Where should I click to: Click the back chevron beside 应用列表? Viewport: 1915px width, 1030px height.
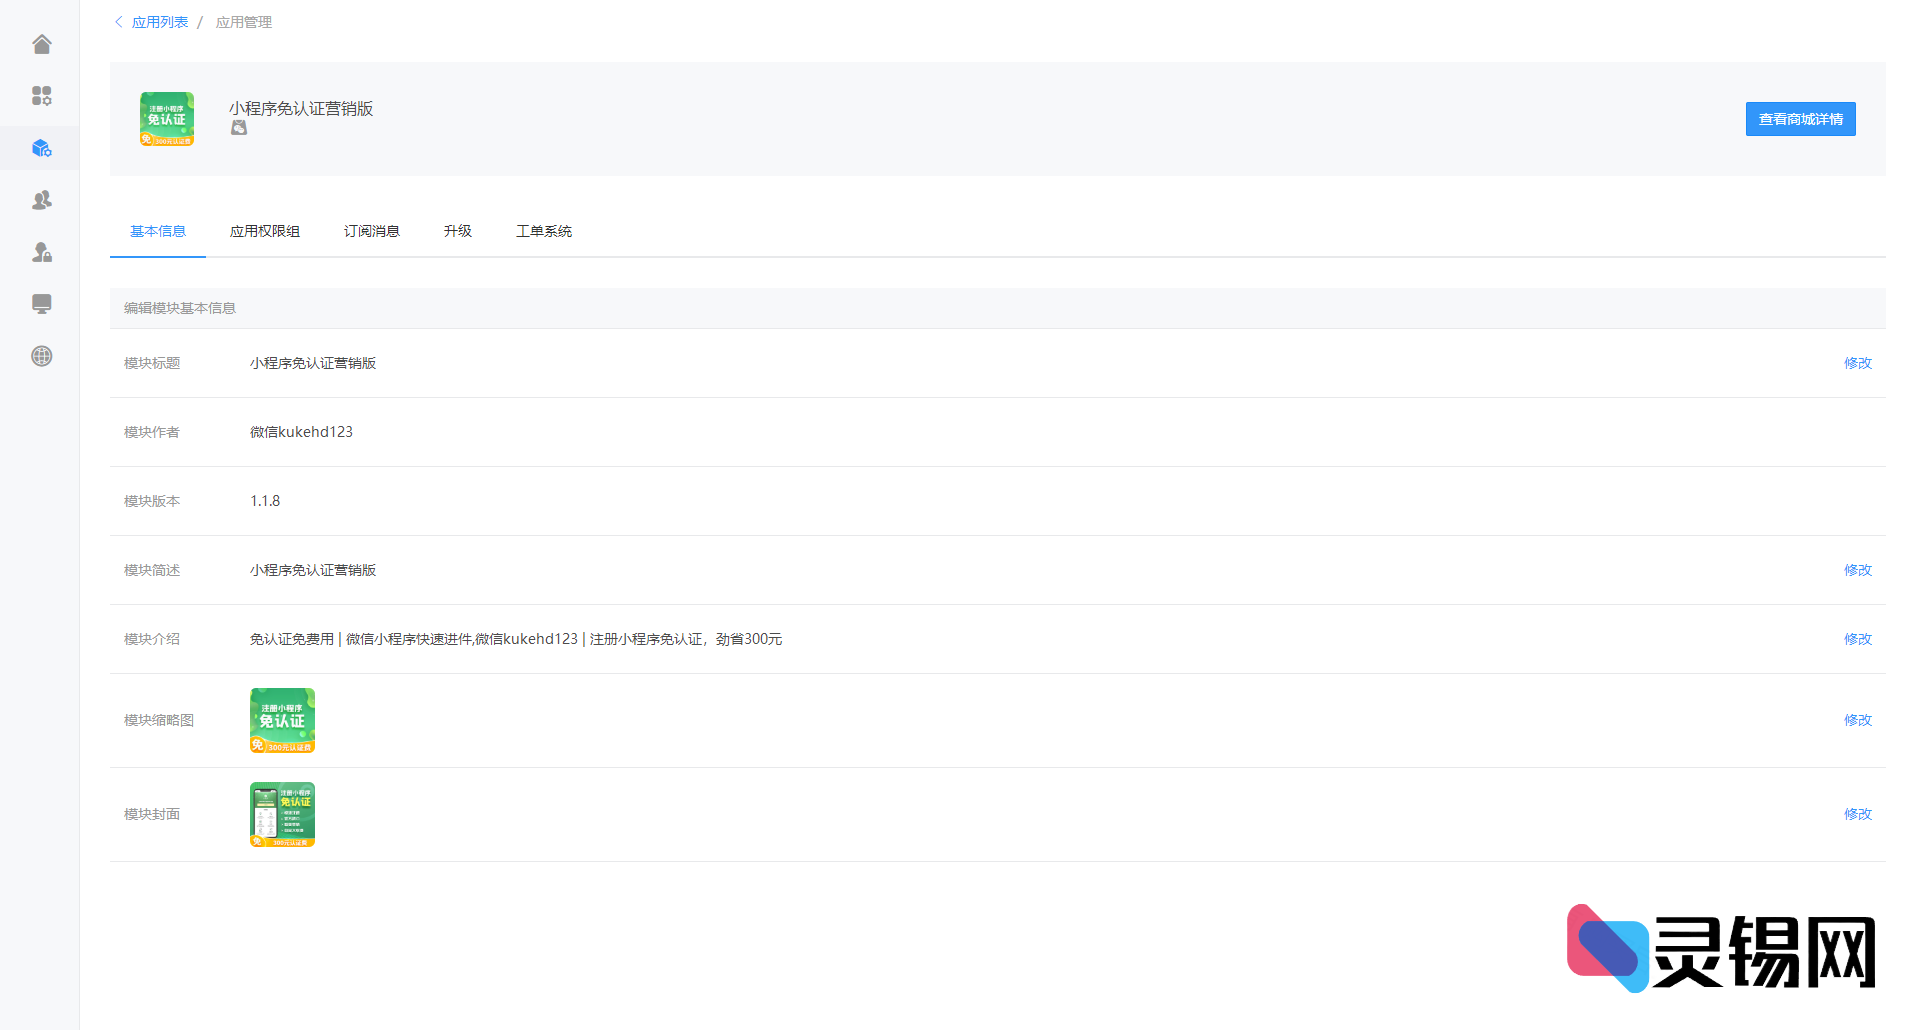(x=118, y=22)
